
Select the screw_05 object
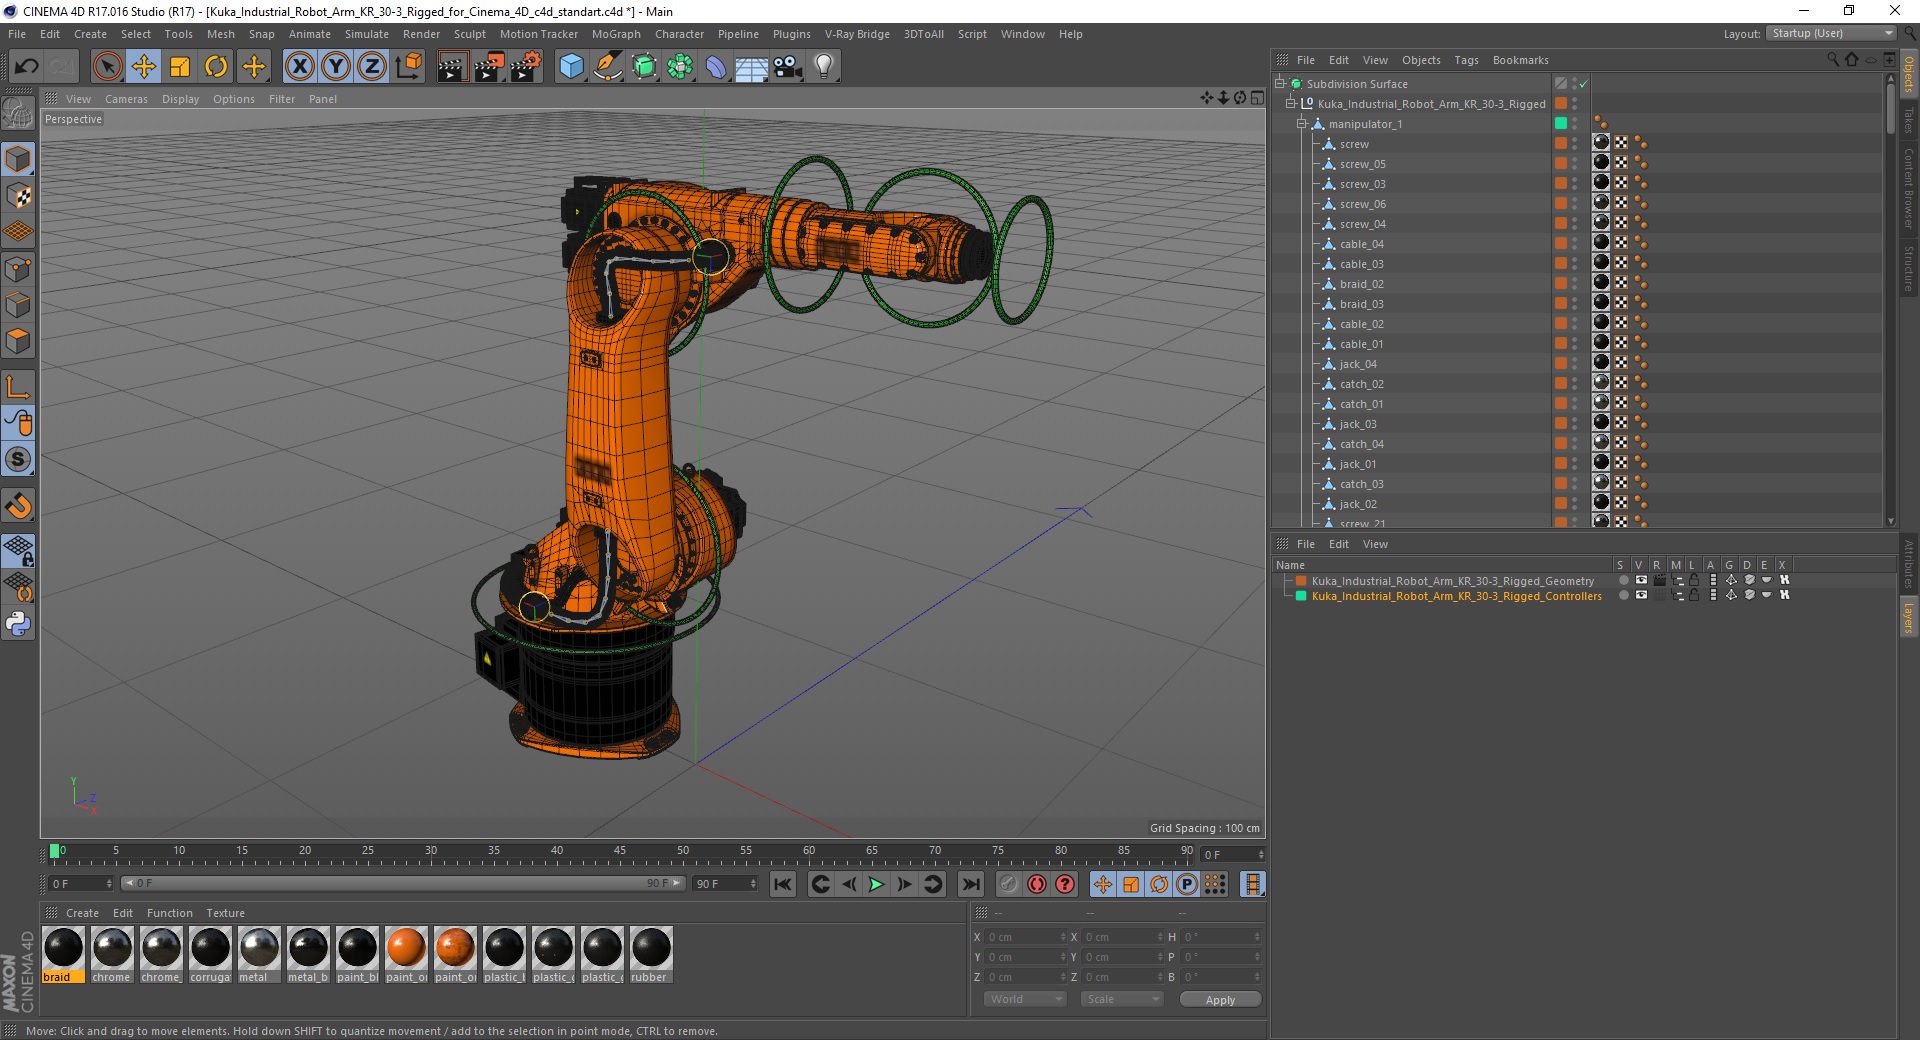tap(1362, 164)
